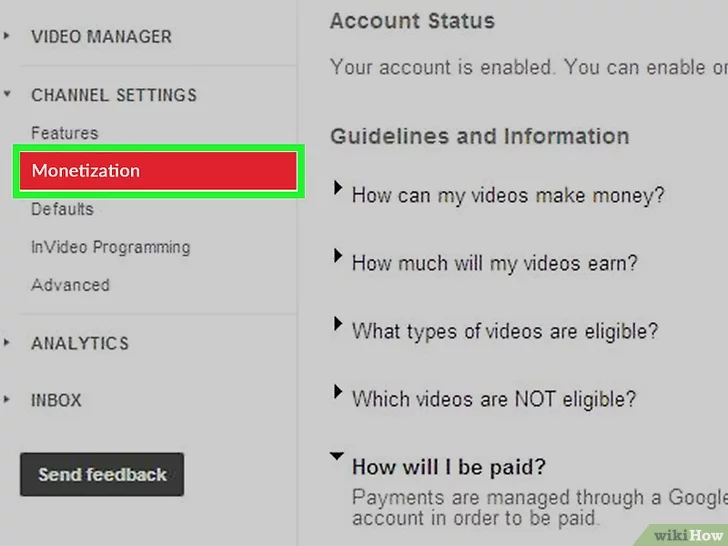Viewport: 728px width, 546px height.
Task: Click the VIDEO MANAGER label
Action: (x=101, y=37)
